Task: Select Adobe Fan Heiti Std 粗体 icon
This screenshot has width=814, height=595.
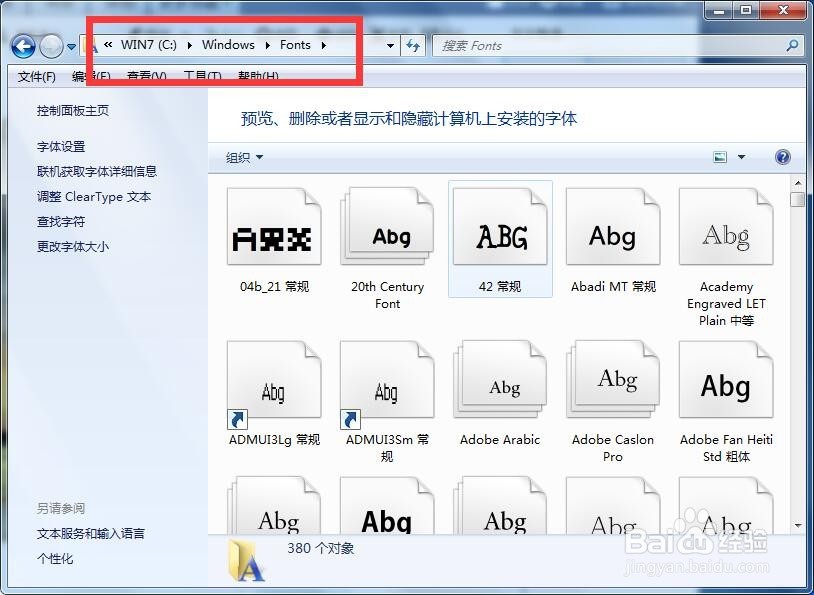Action: click(726, 380)
